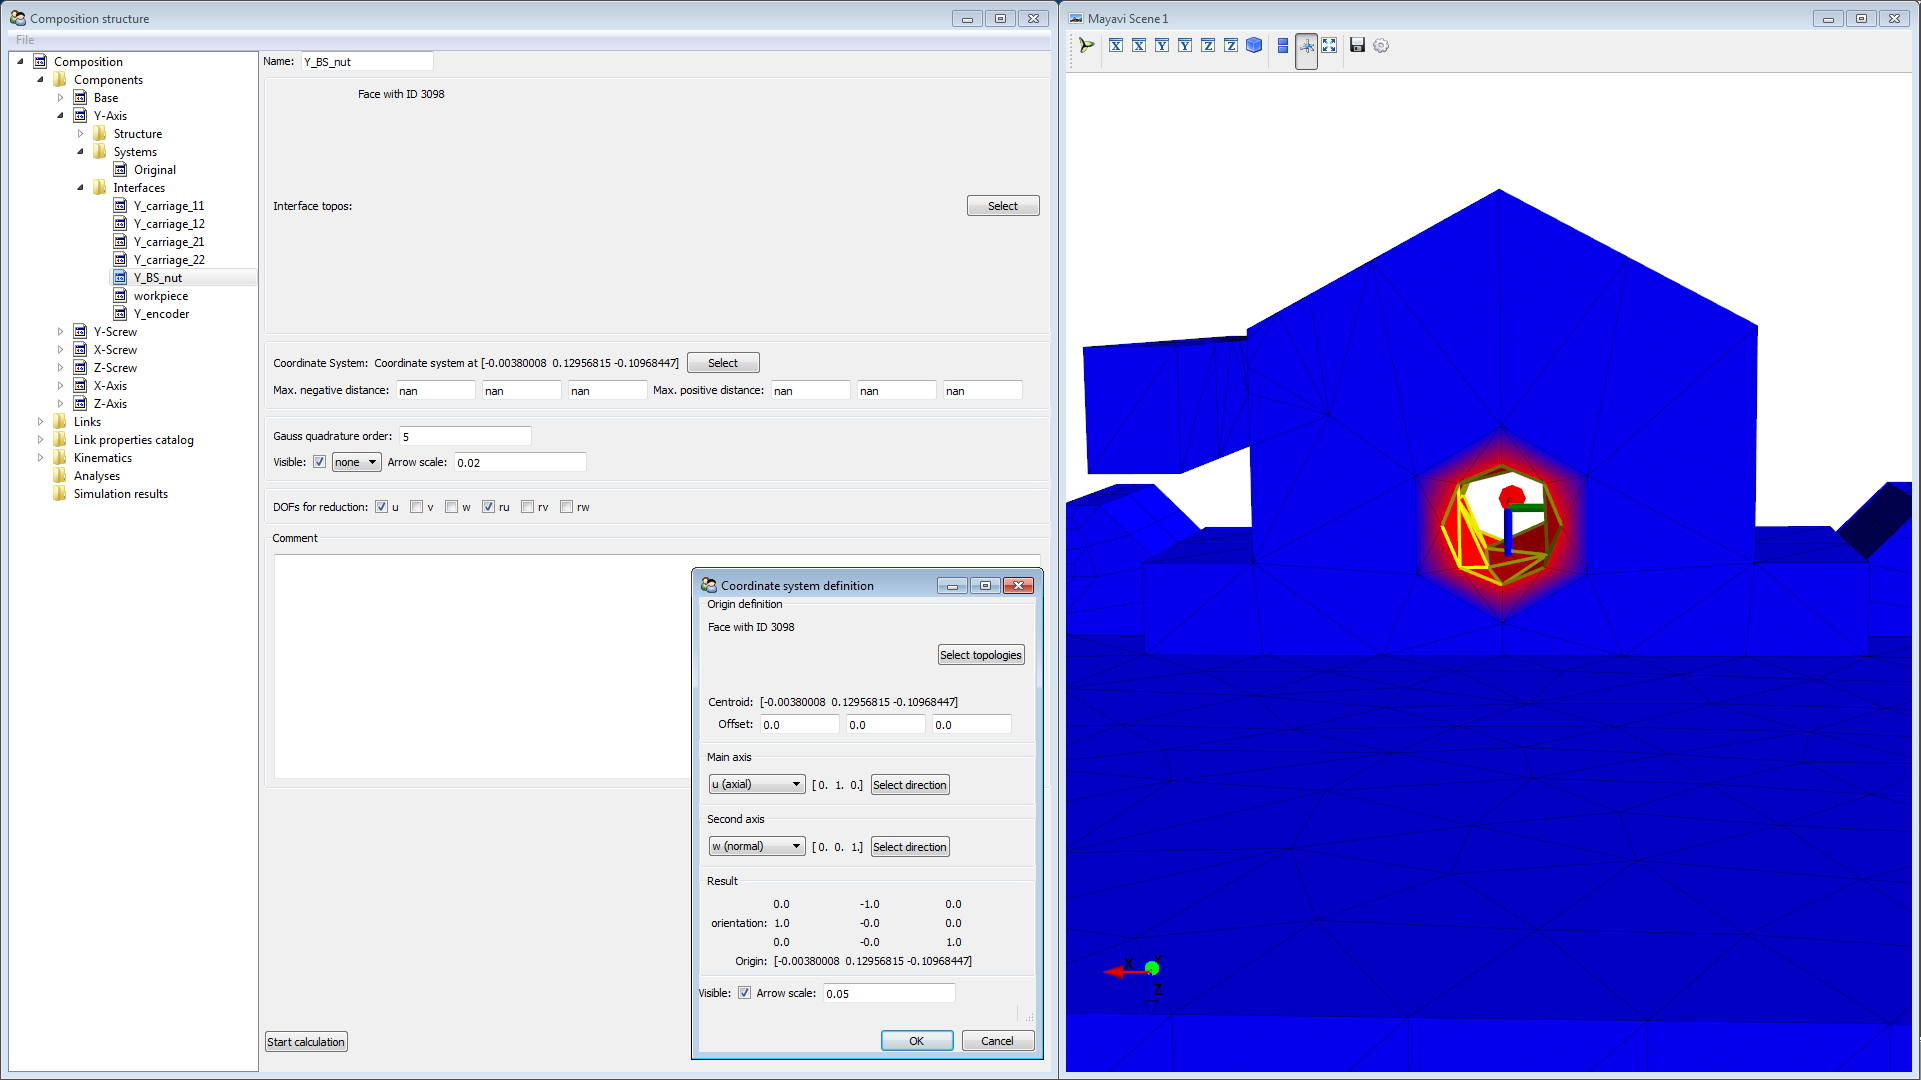
Task: Click the Y_encoder interface icon
Action: (120, 313)
